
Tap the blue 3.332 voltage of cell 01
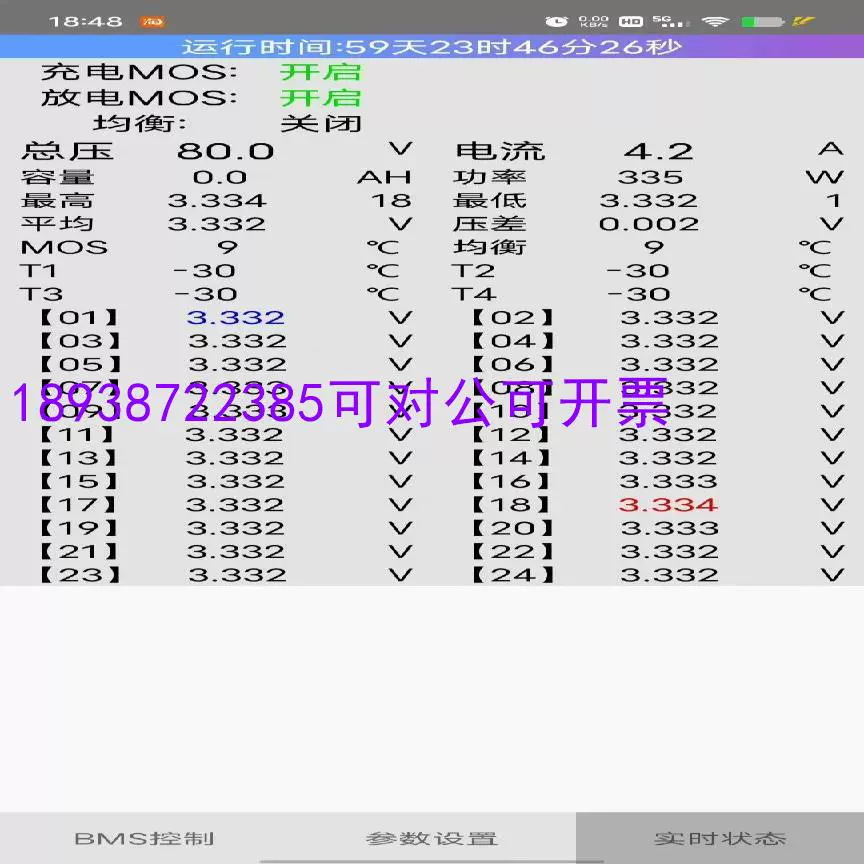point(236,317)
